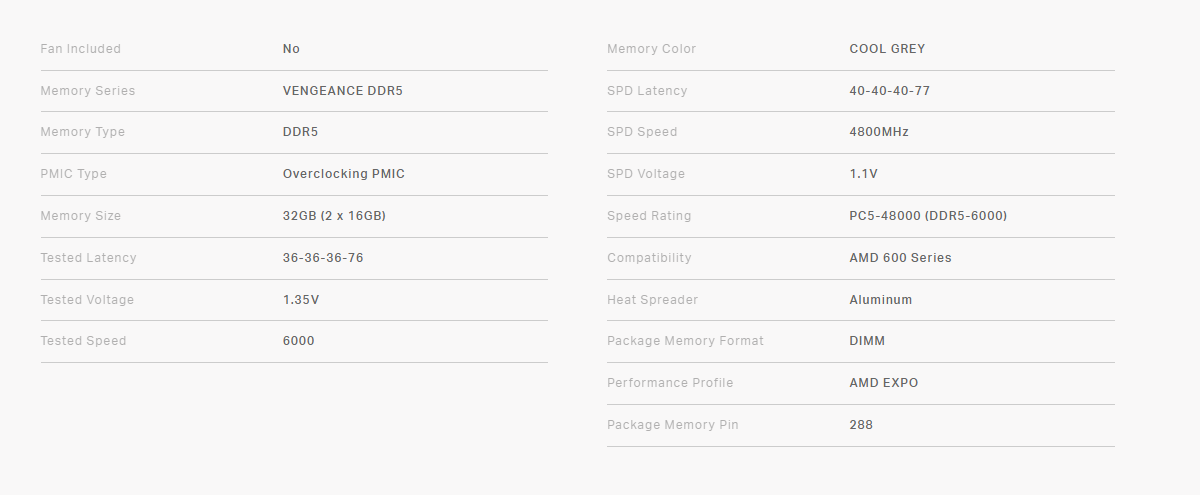Click the Heat Spreader label
1200x495 pixels.
pos(652,300)
